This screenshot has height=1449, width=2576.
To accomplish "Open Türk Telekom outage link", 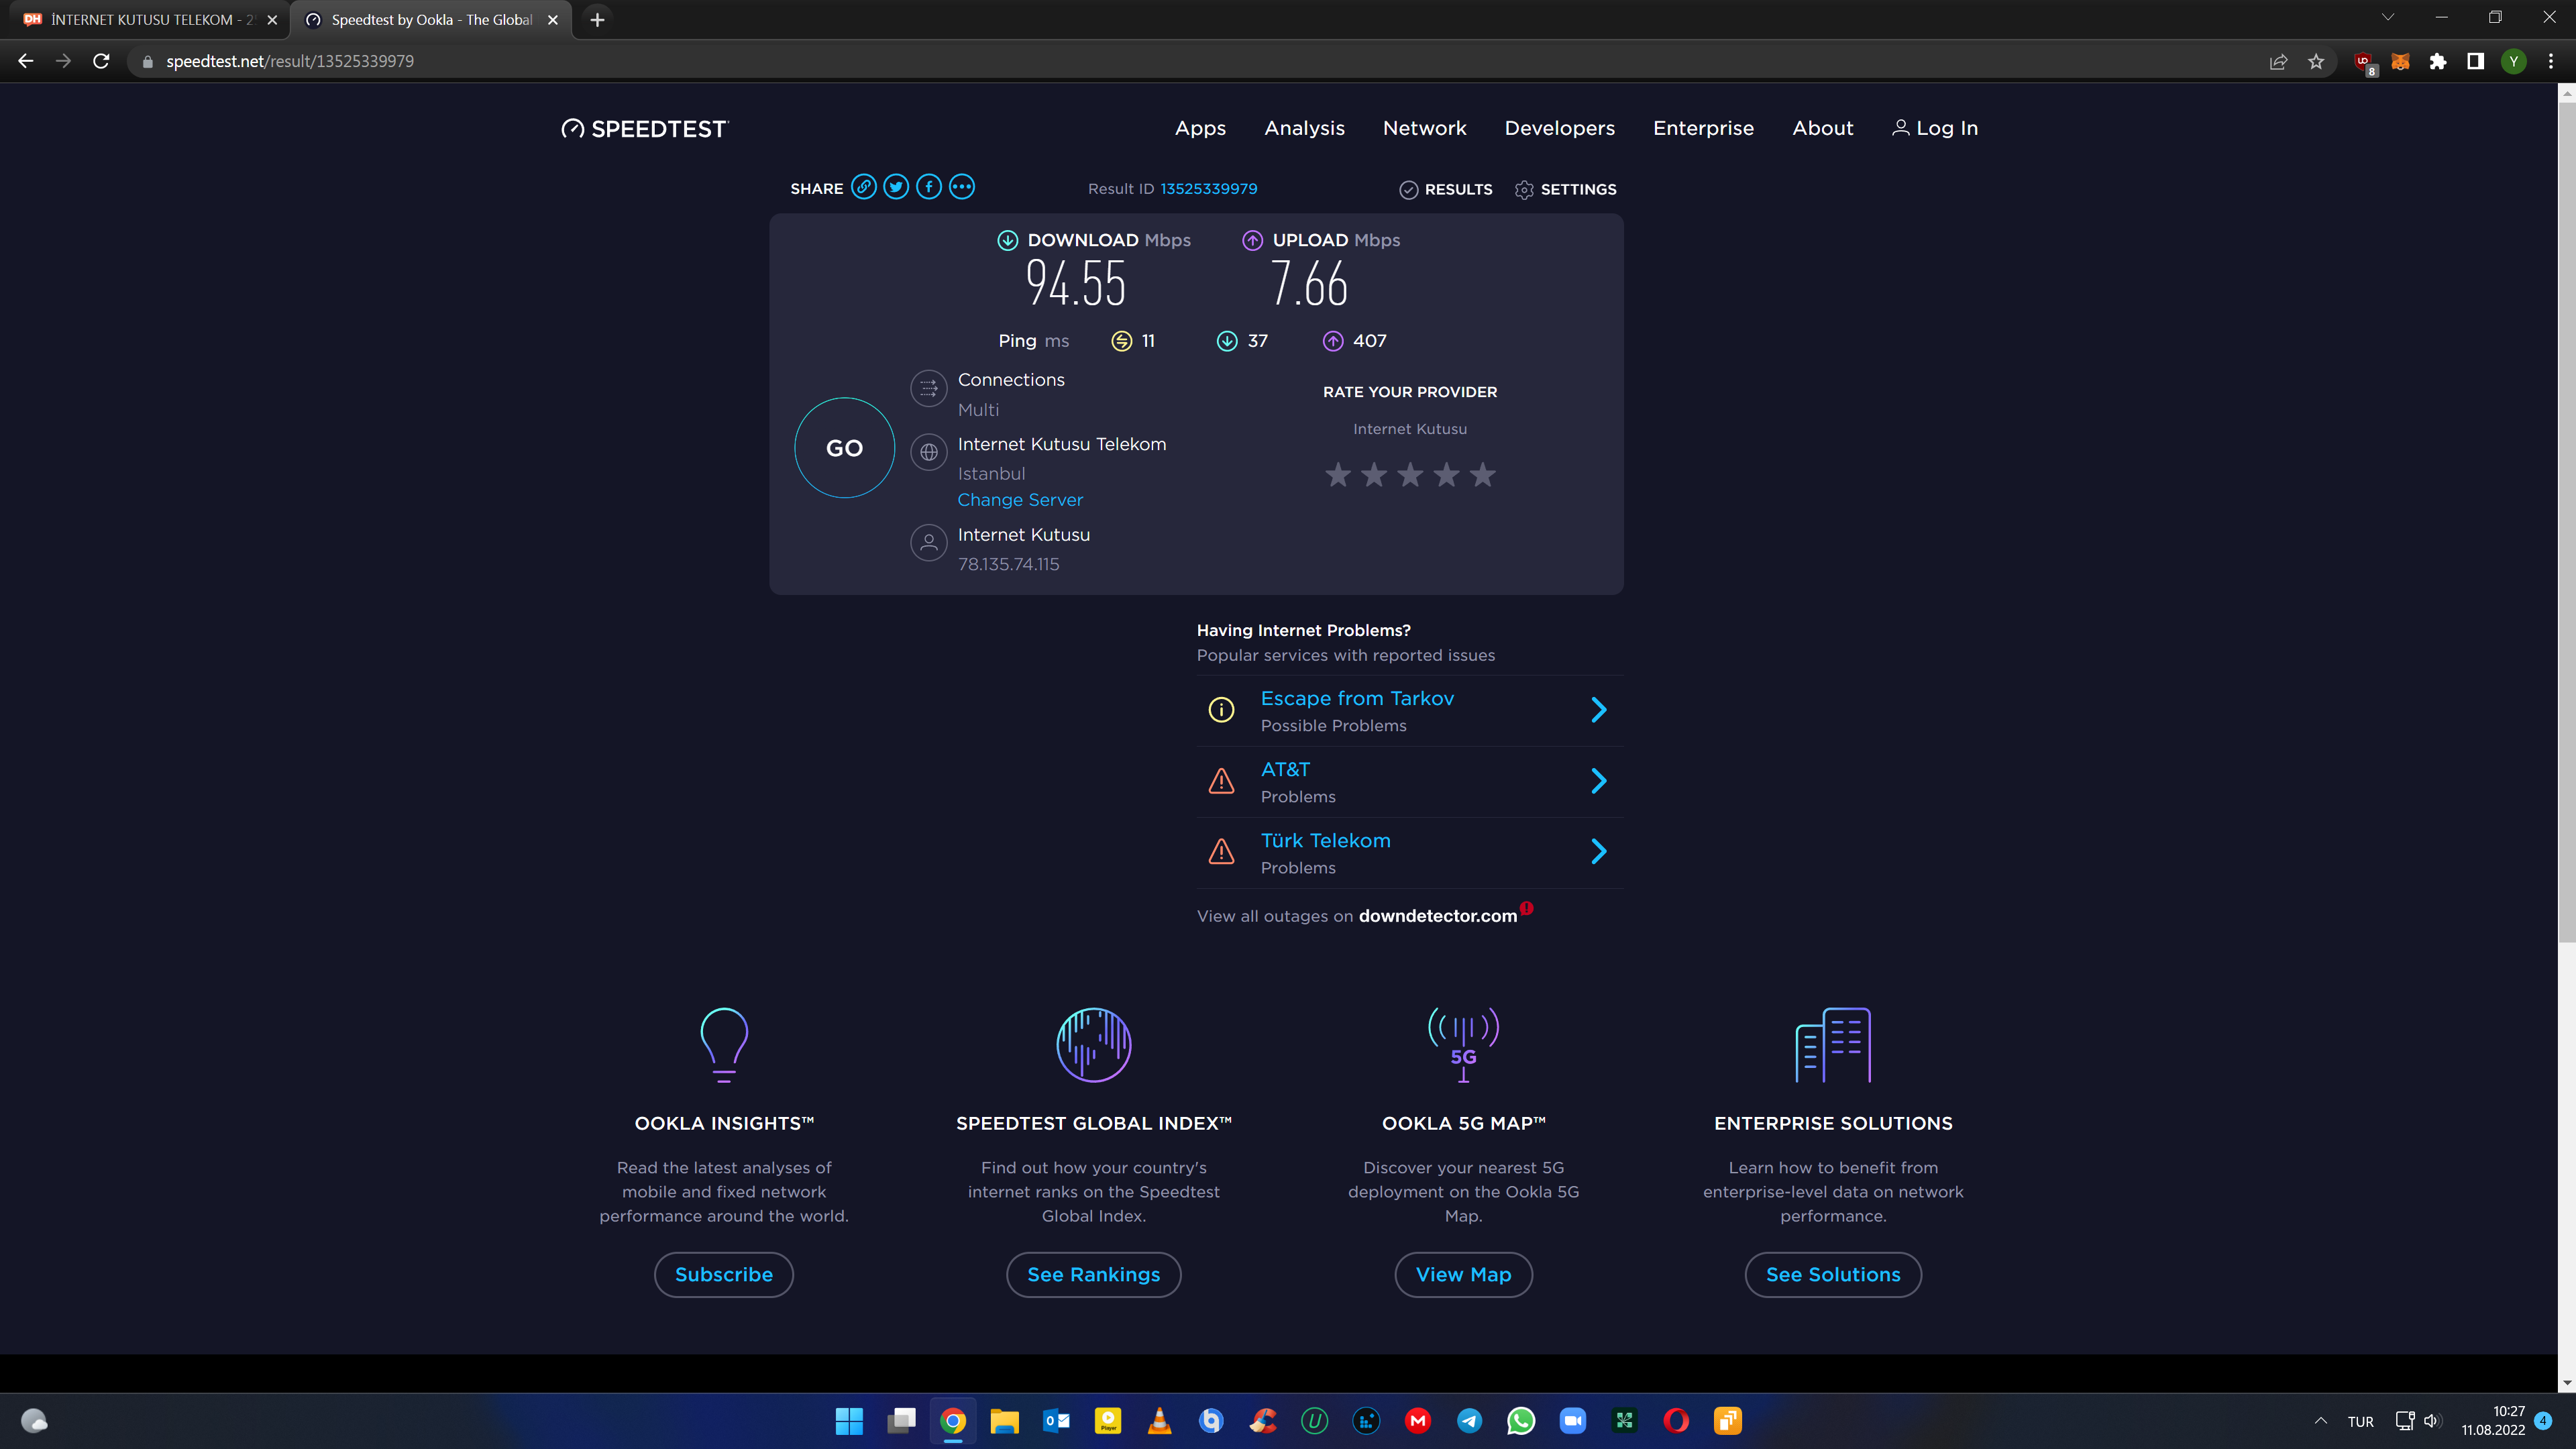I will click(x=1325, y=841).
